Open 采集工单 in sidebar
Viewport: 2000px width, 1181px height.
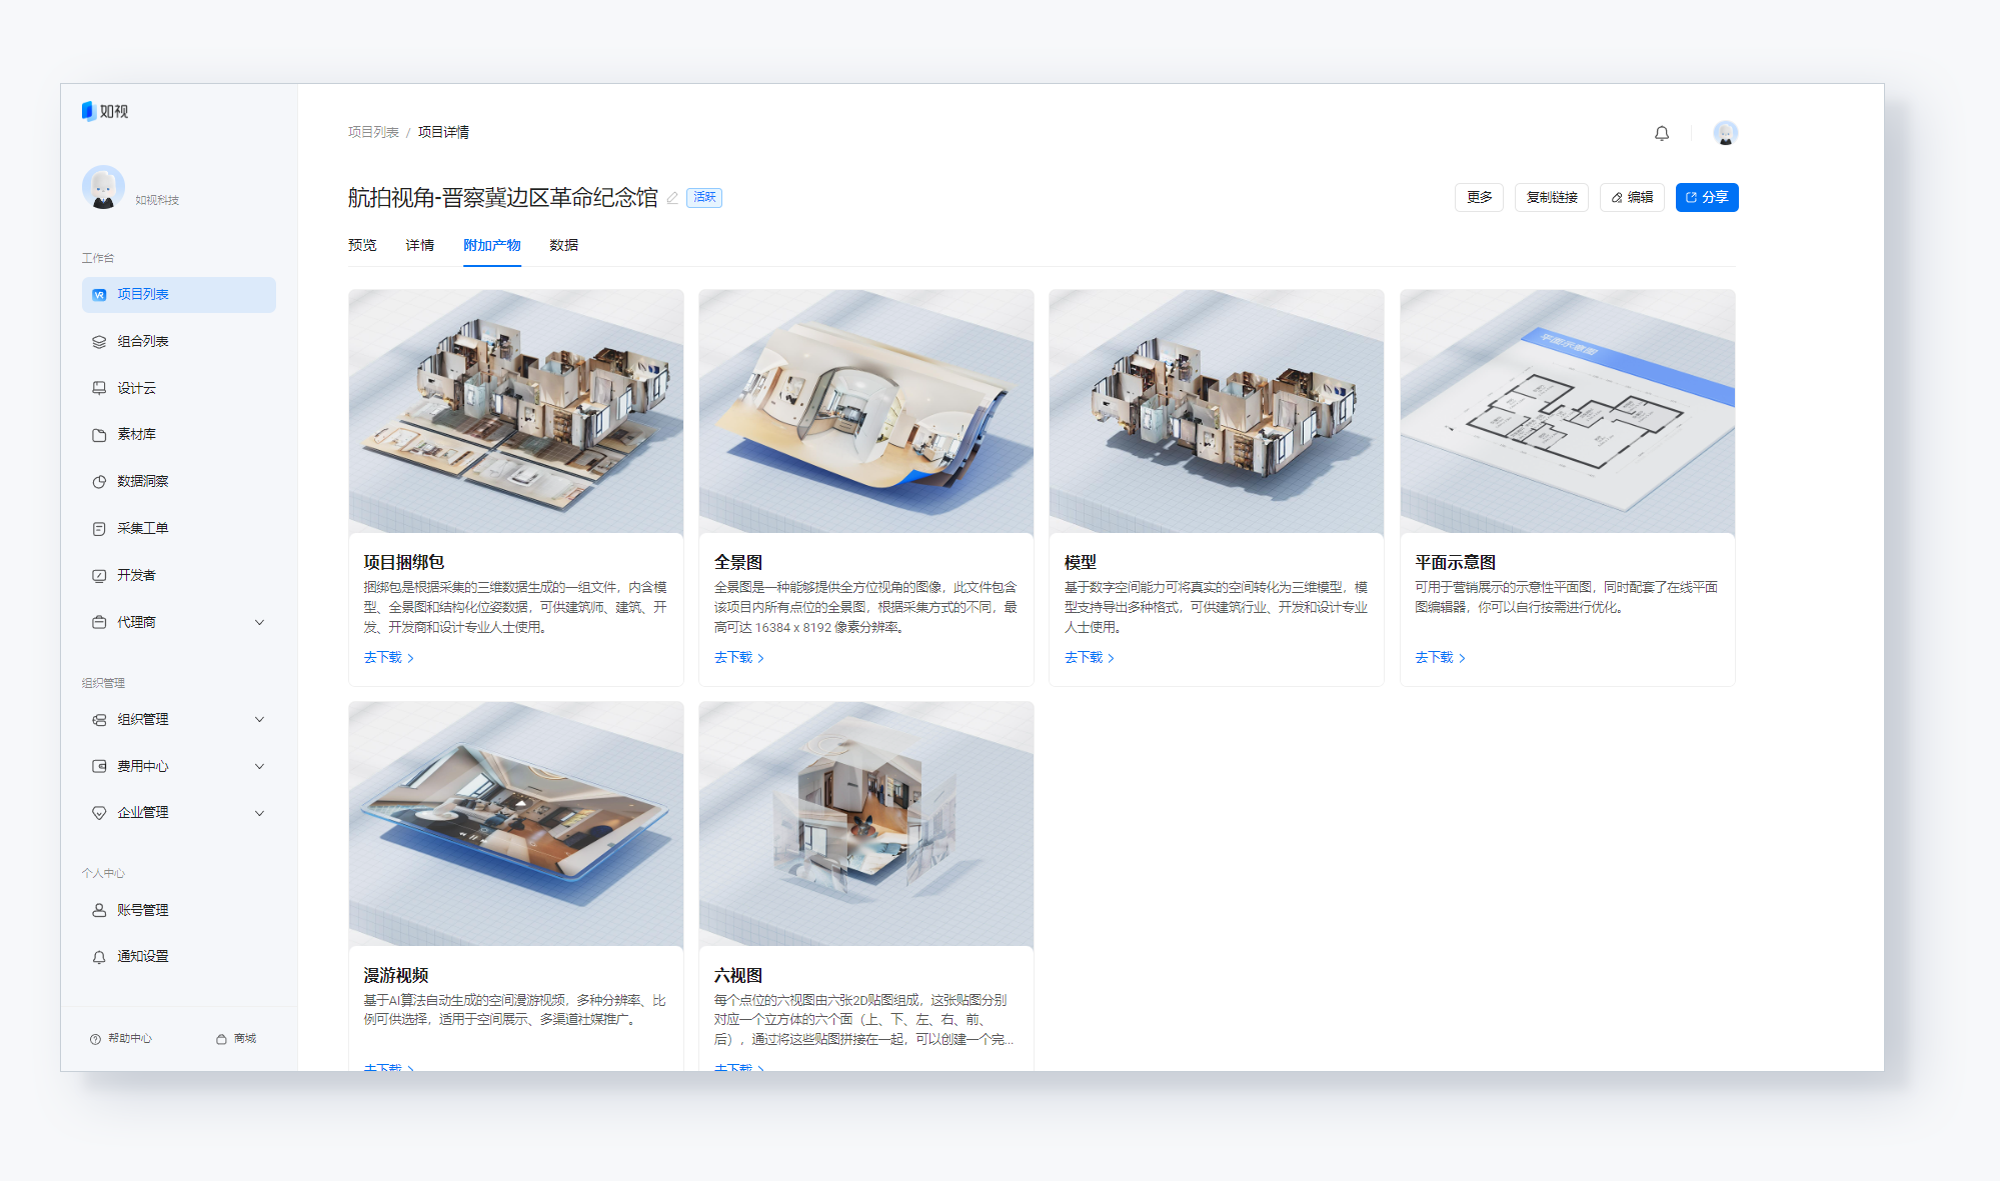point(179,529)
